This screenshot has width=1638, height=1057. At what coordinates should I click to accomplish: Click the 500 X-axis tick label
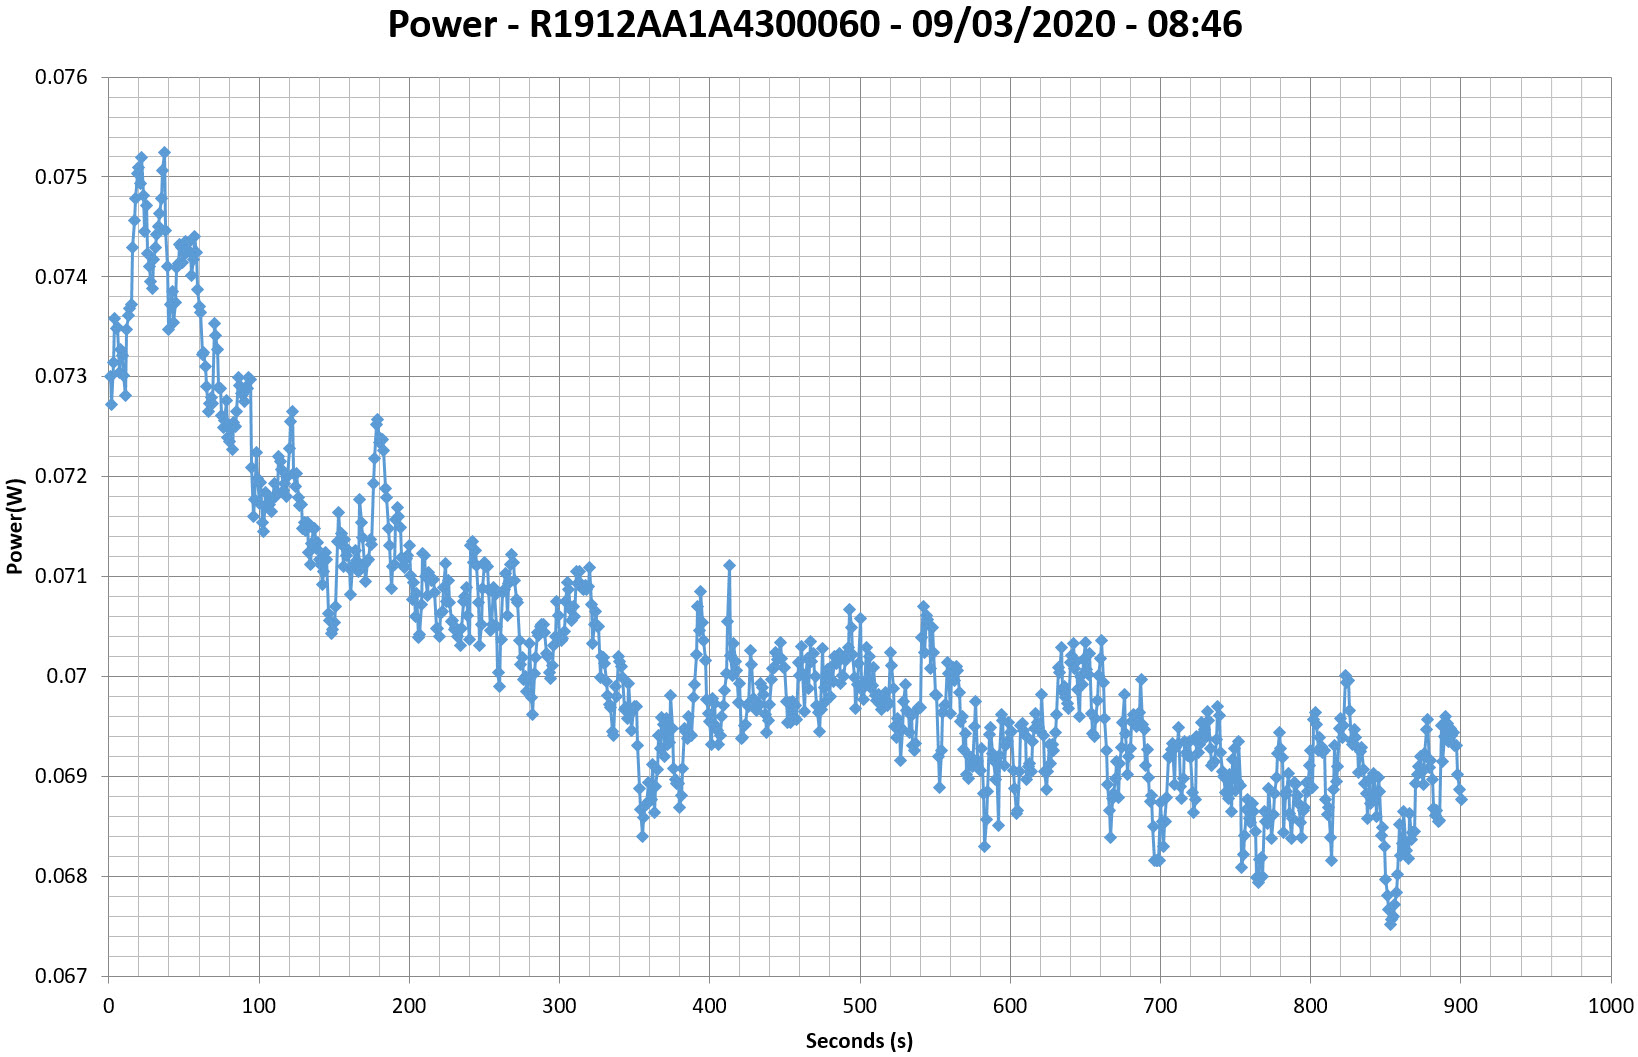859,1006
